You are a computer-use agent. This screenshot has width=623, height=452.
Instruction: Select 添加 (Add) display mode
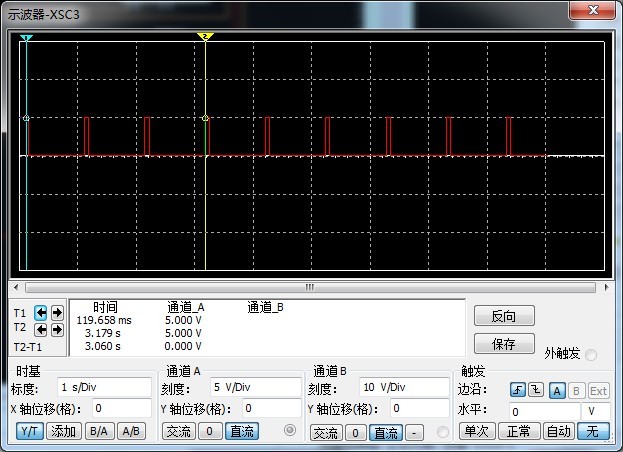pos(64,431)
